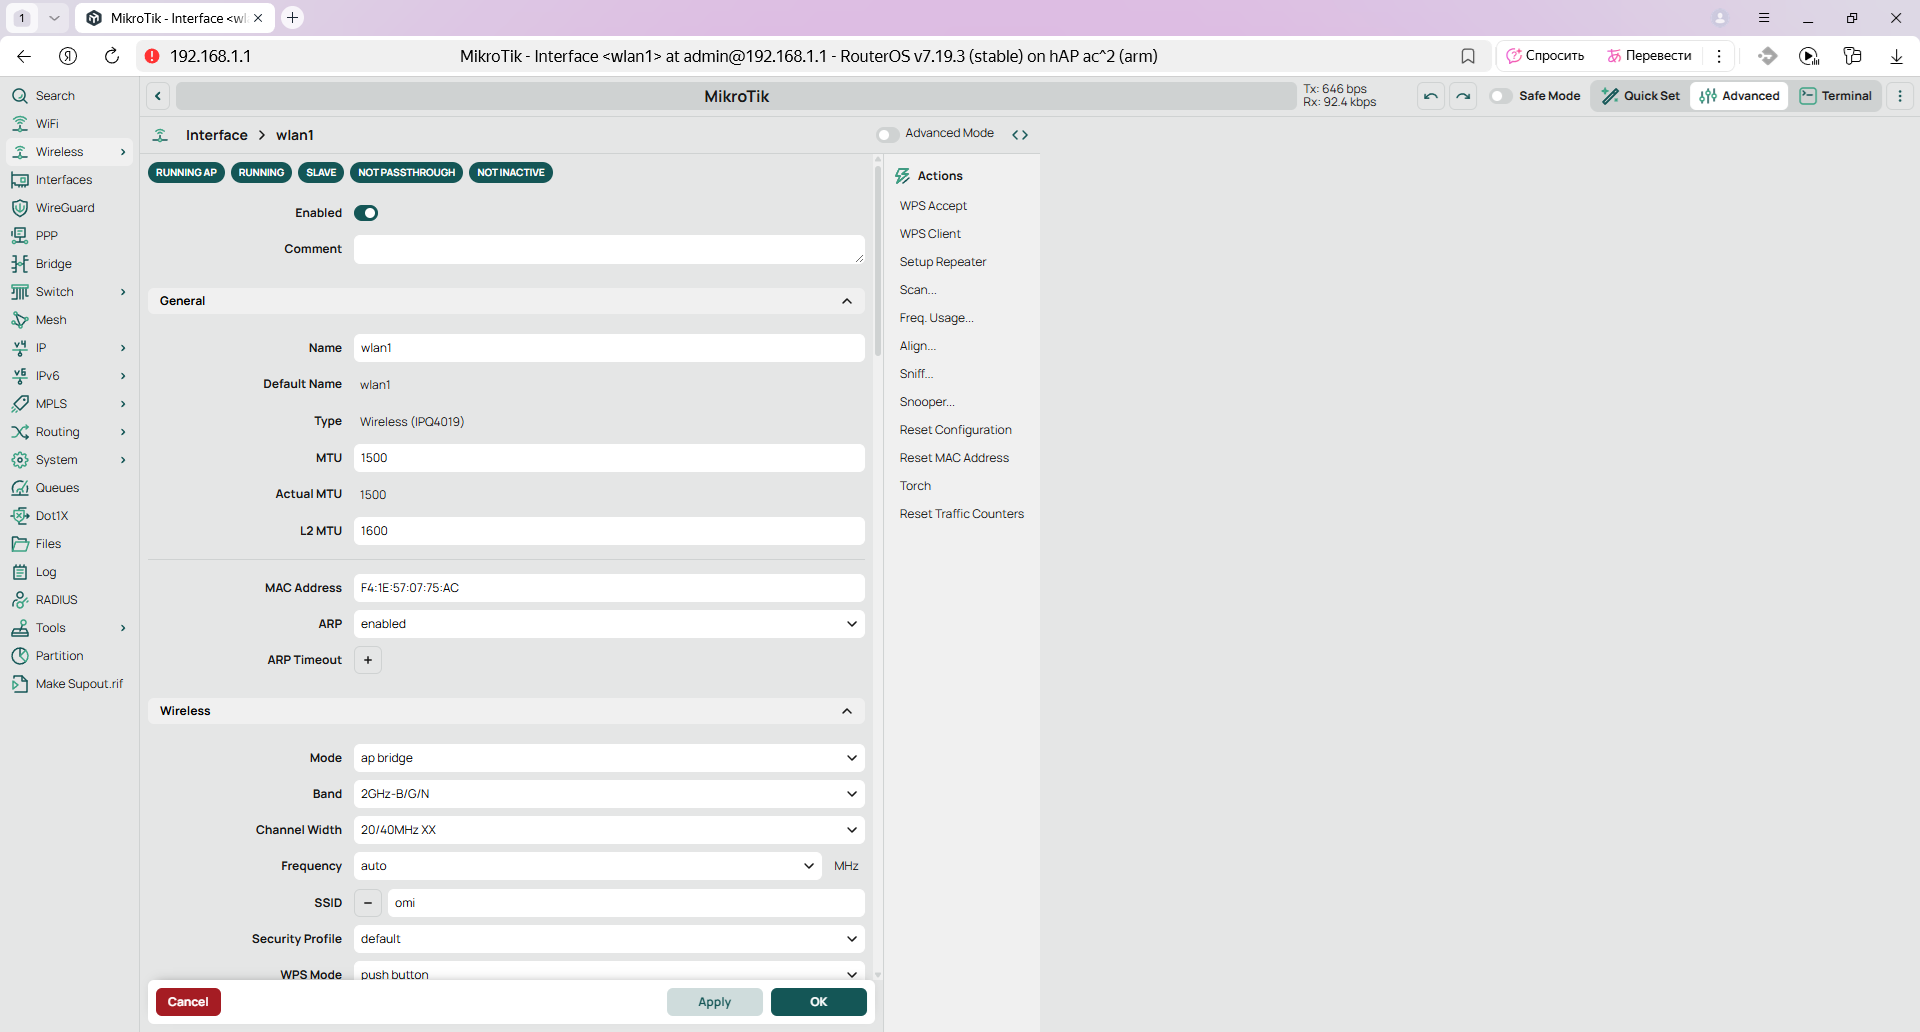Collapse the Wireless settings section
Screen dimensions: 1920x1032
click(847, 711)
